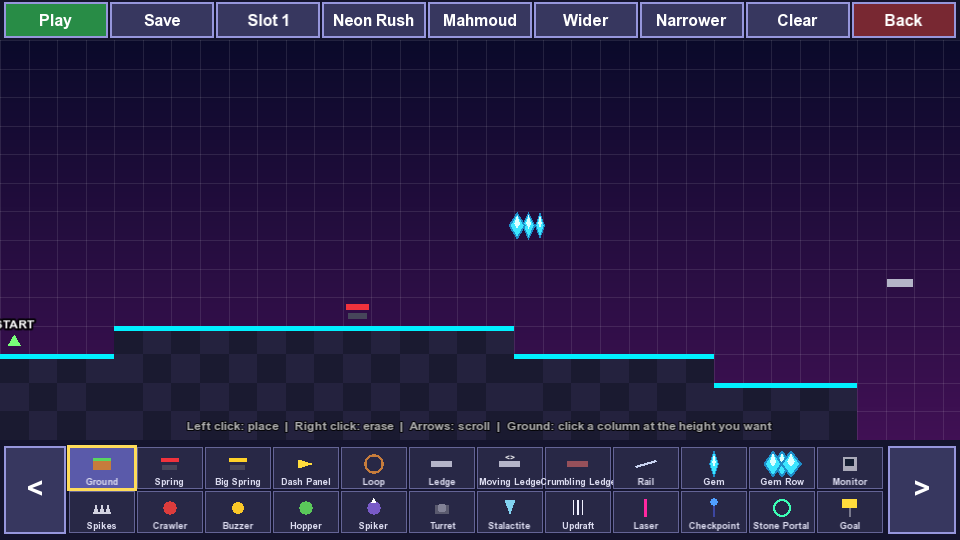Select the Moving Ledge tool
The height and width of the screenshot is (540, 960).
(x=509, y=468)
